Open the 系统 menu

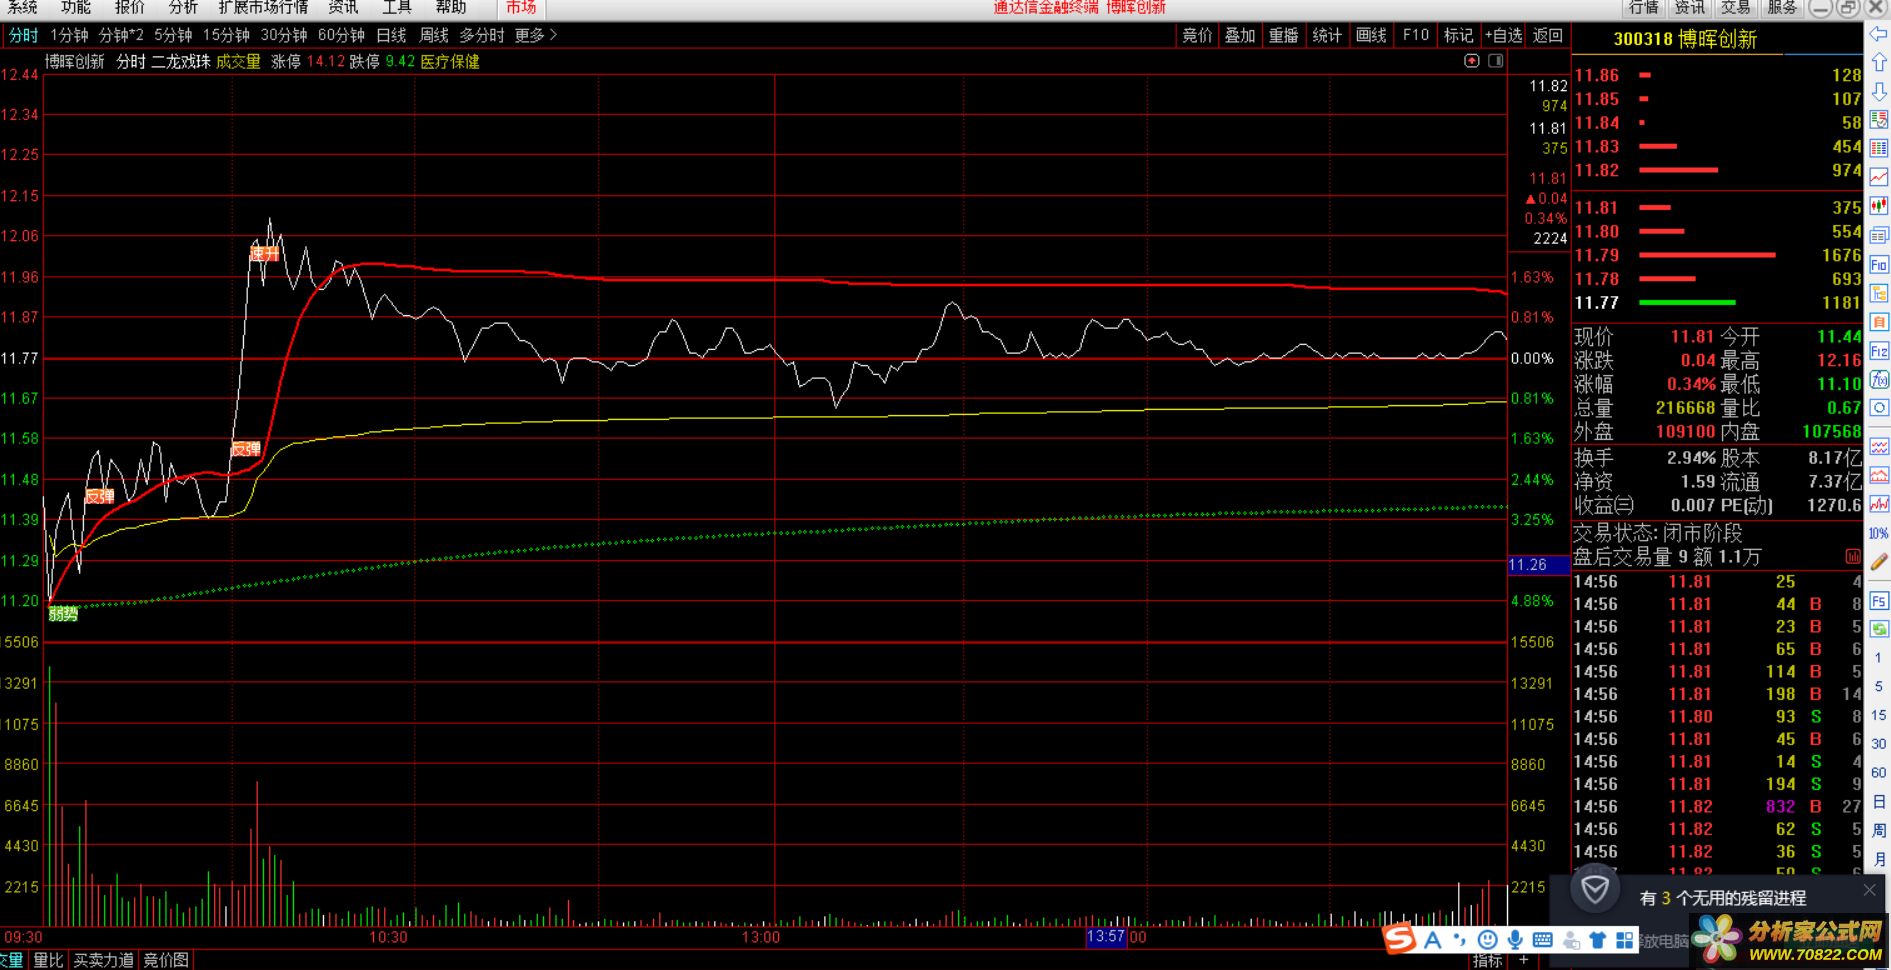click(x=22, y=7)
